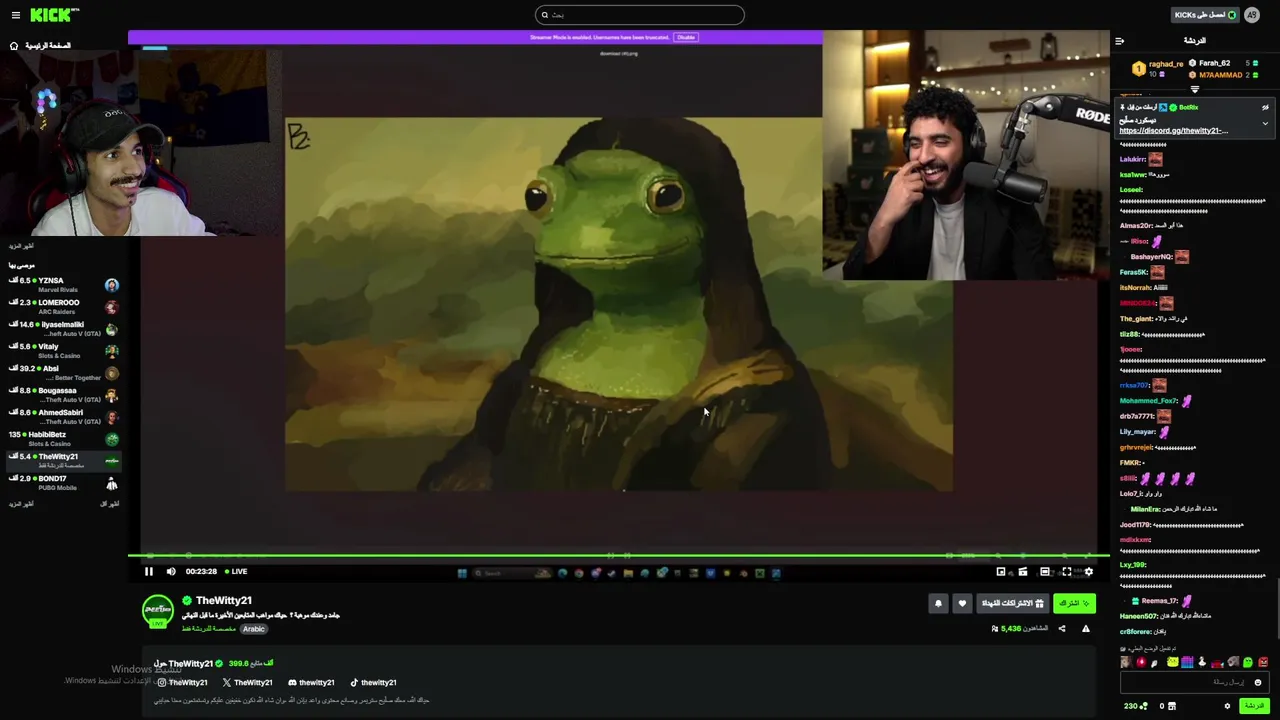Click the search box at top
1280x720 pixels.
pos(640,15)
